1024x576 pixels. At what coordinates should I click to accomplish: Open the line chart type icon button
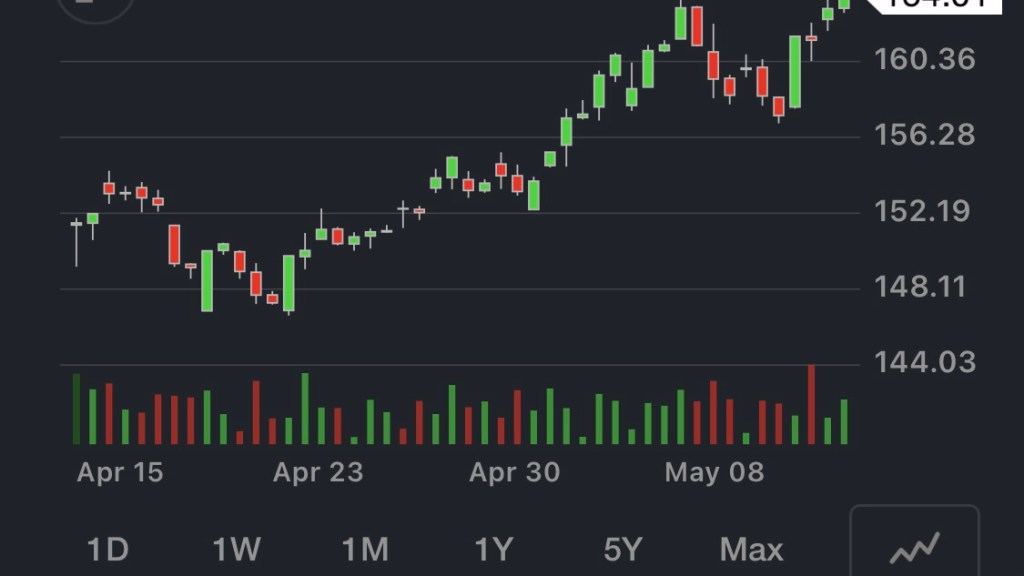[914, 547]
